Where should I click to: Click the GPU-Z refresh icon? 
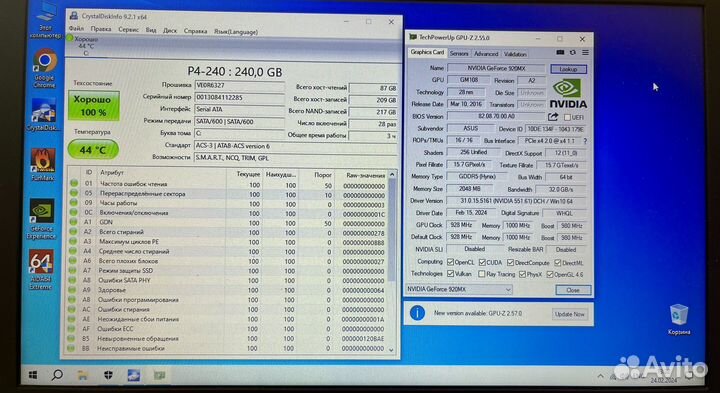coord(573,53)
